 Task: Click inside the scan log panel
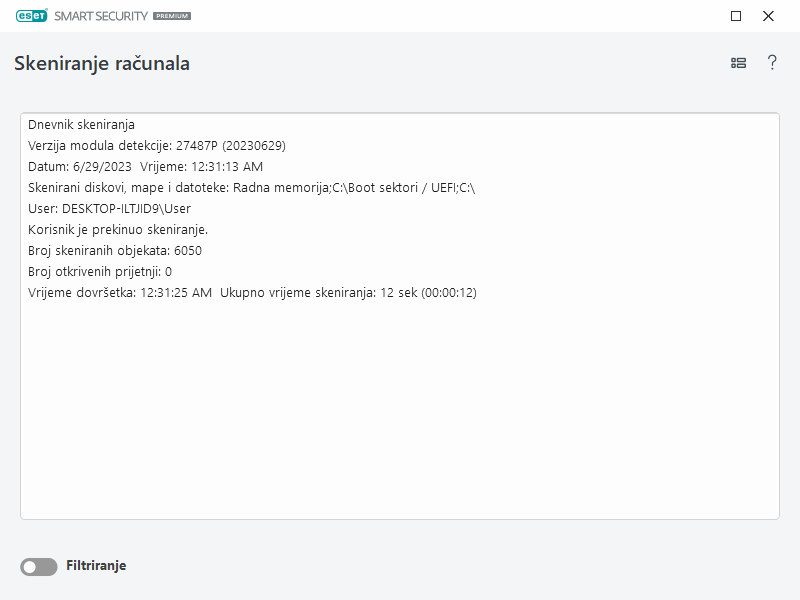(400, 400)
